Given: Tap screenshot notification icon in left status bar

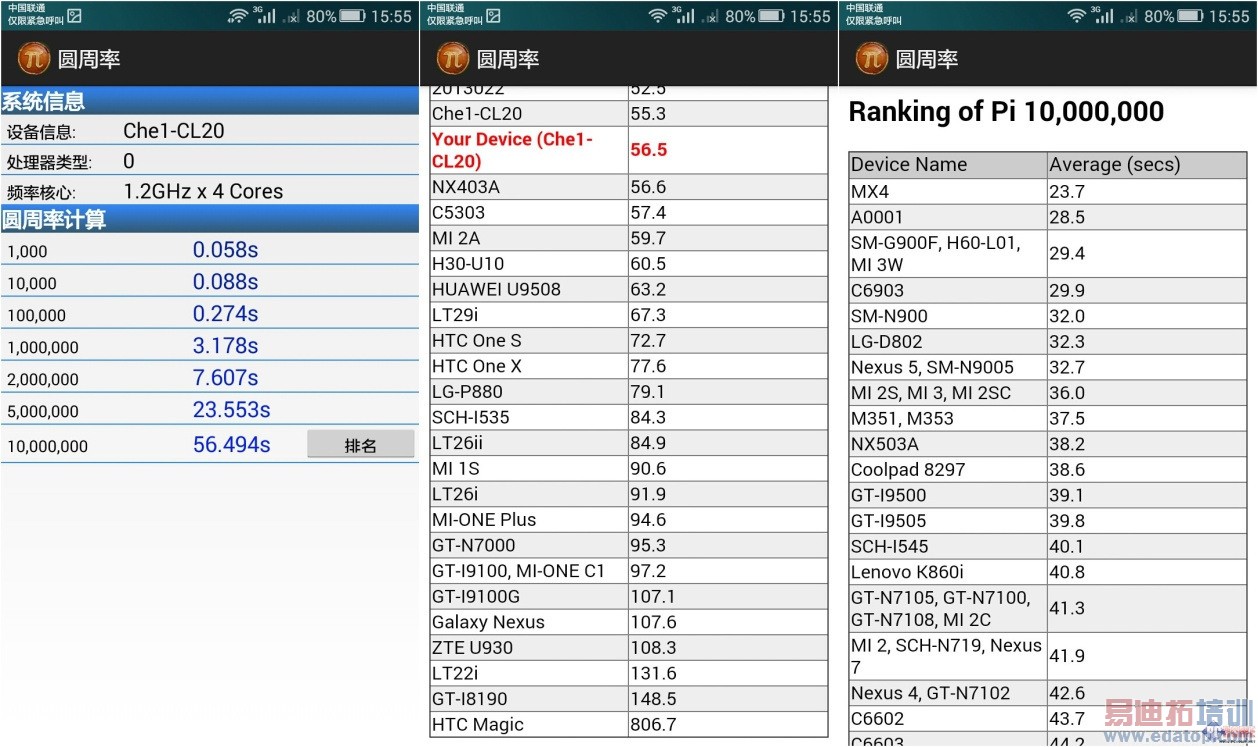Looking at the screenshot, I should [74, 16].
